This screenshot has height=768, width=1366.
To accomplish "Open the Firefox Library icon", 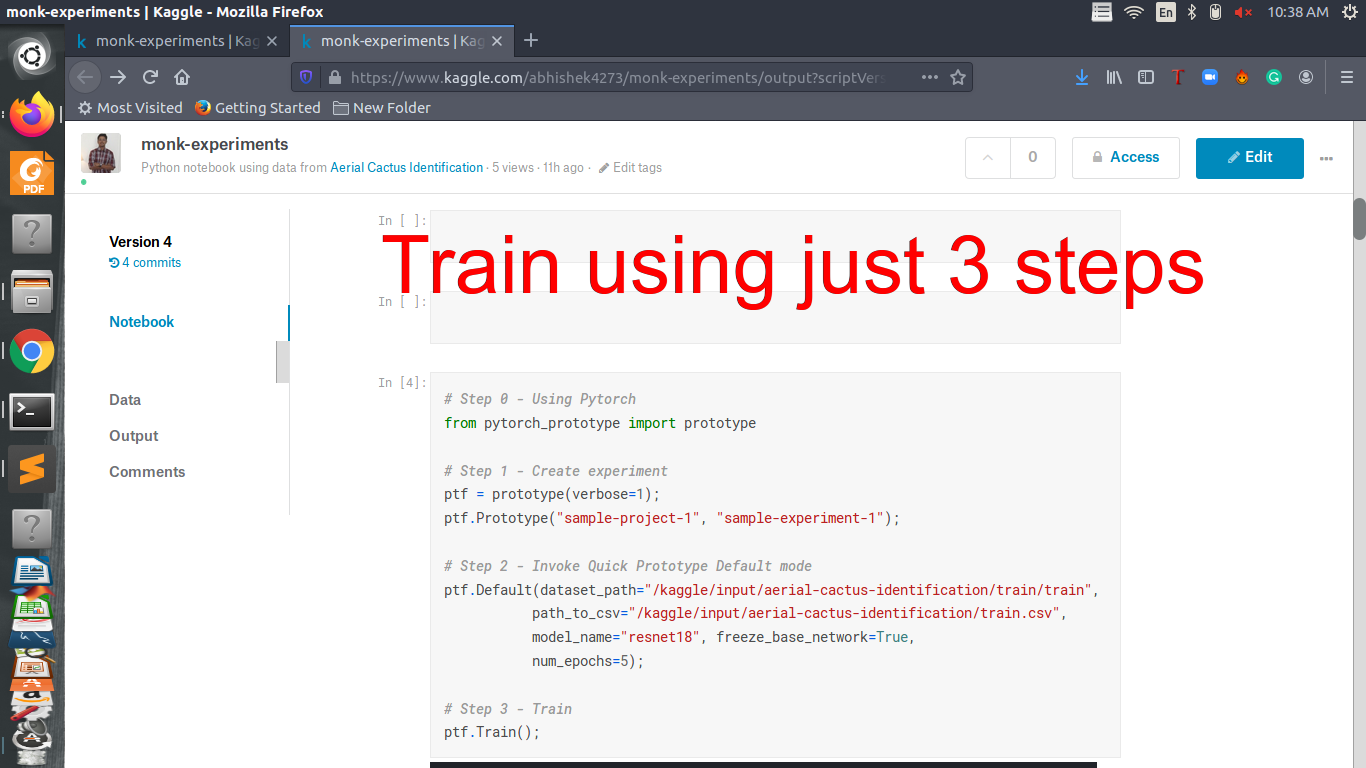I will [1114, 77].
